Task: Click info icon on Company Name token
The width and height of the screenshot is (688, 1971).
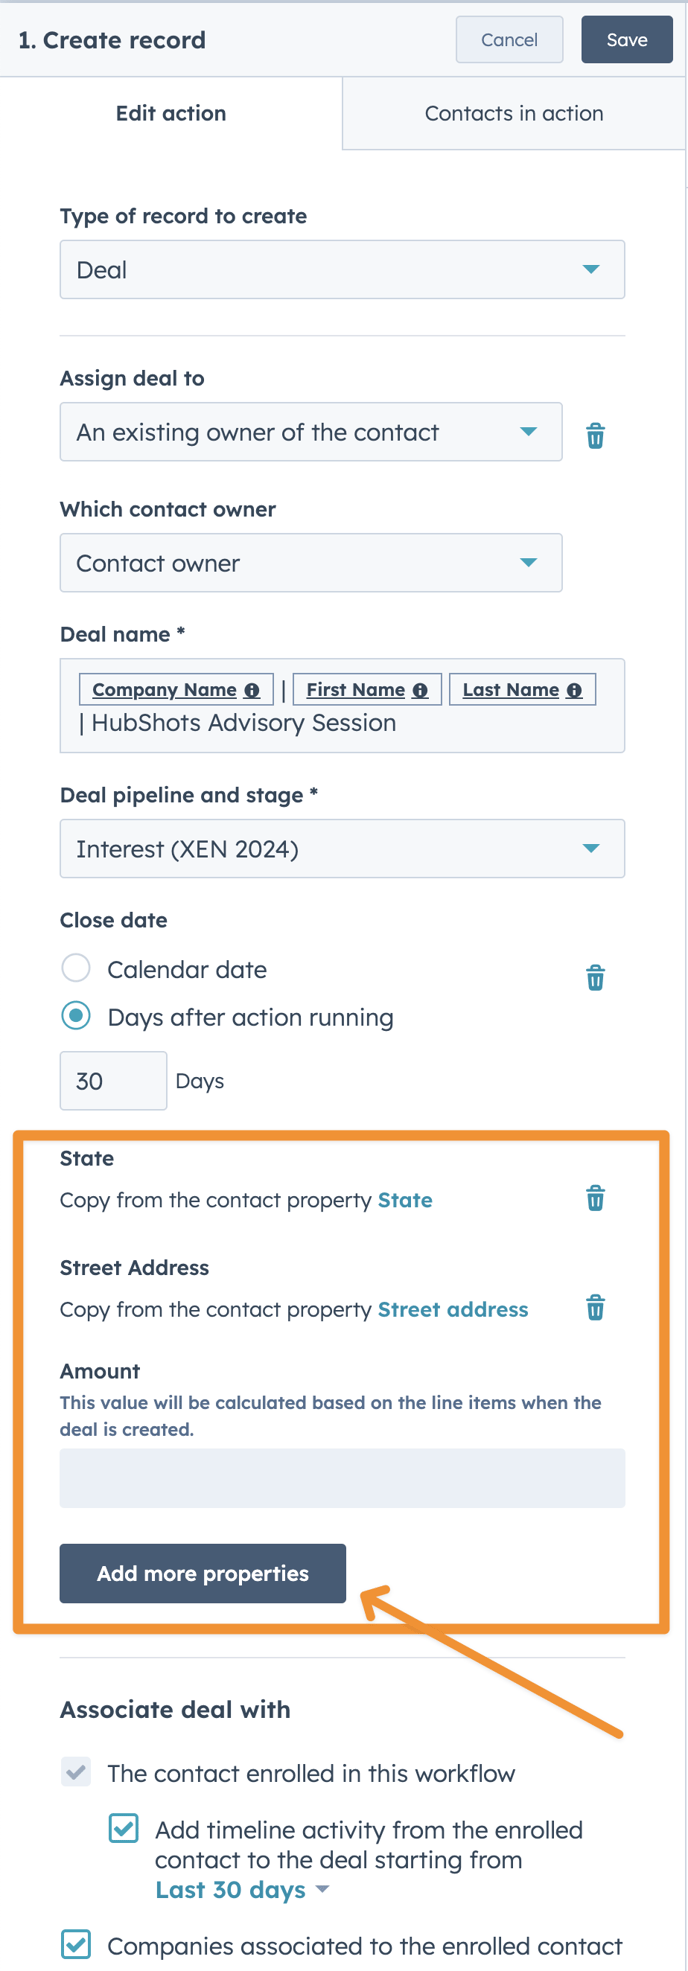Action: click(x=252, y=690)
